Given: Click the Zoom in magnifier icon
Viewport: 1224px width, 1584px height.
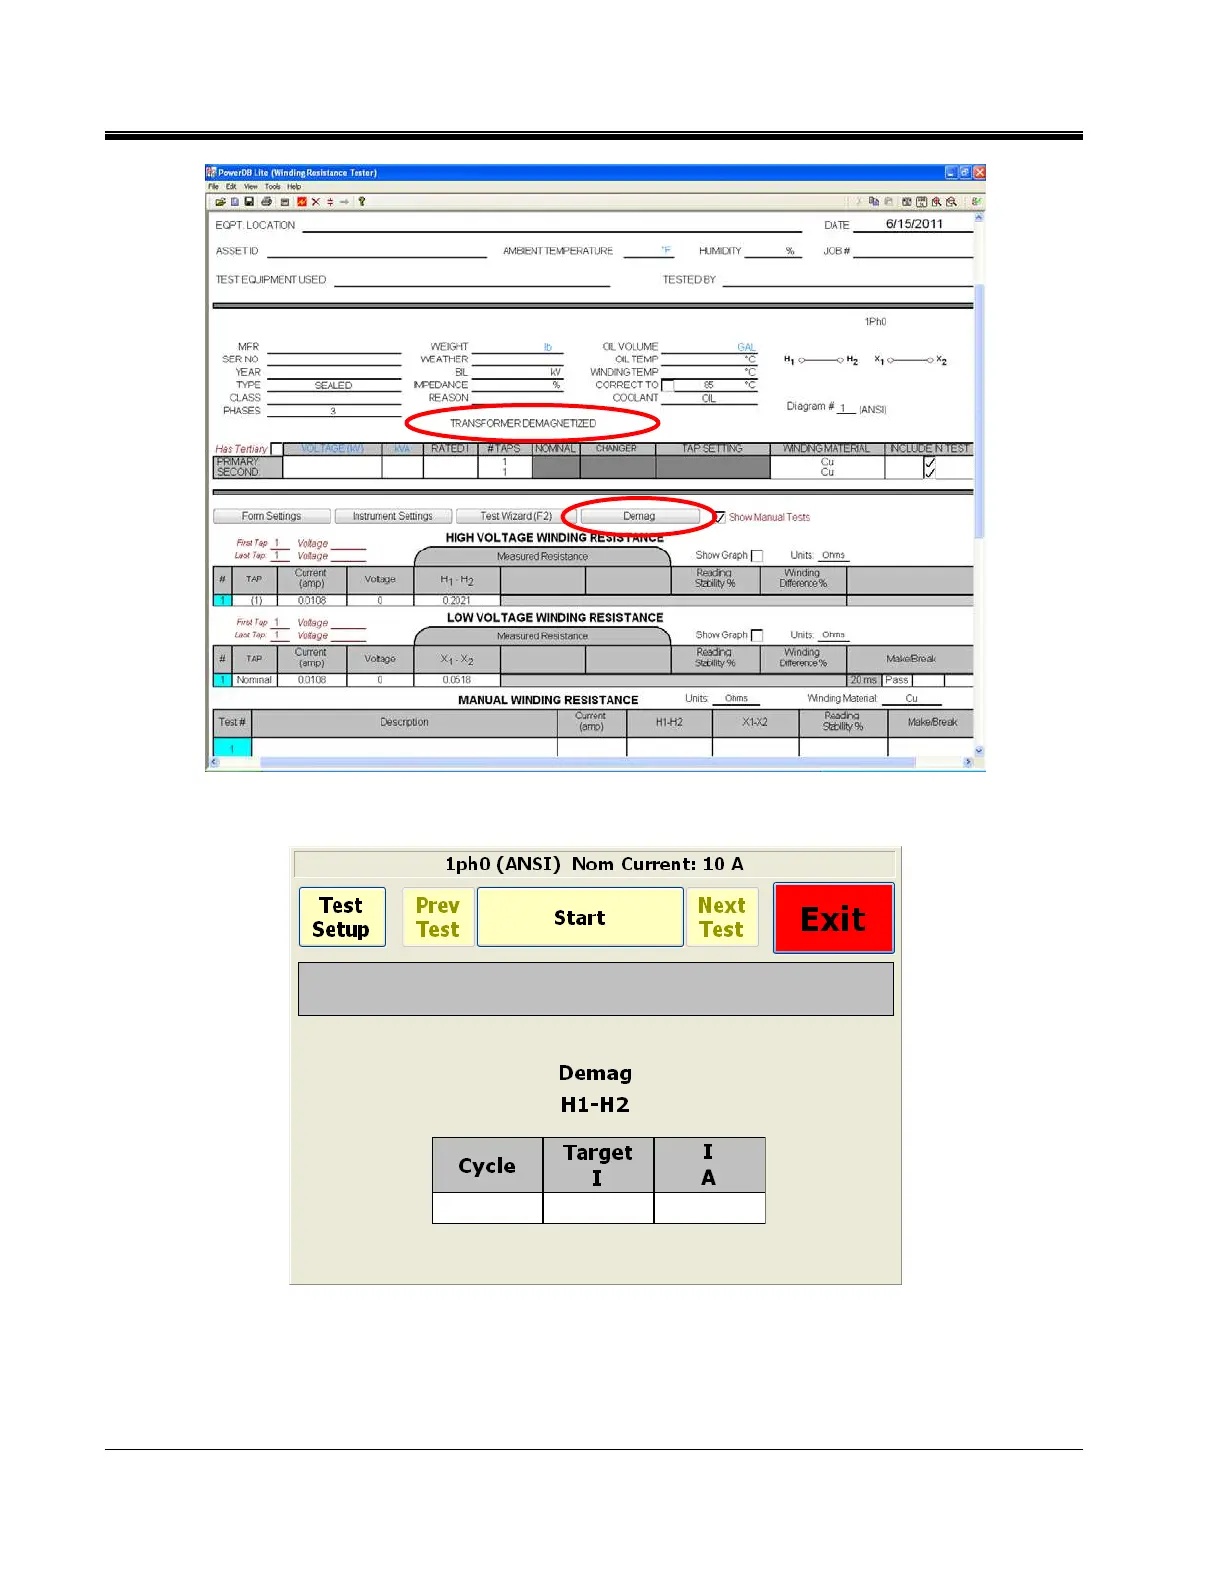Looking at the screenshot, I should [x=936, y=202].
